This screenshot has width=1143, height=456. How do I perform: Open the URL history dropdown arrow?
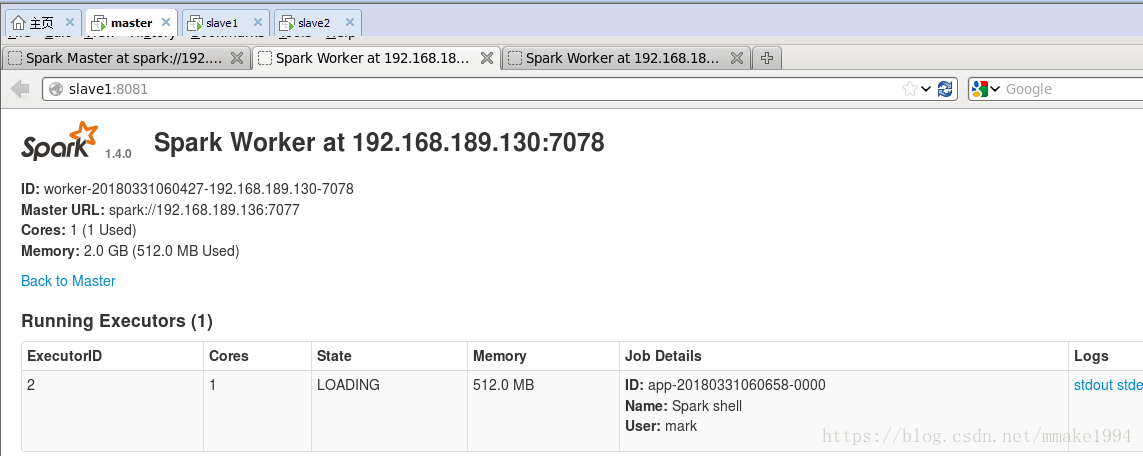(x=926, y=89)
